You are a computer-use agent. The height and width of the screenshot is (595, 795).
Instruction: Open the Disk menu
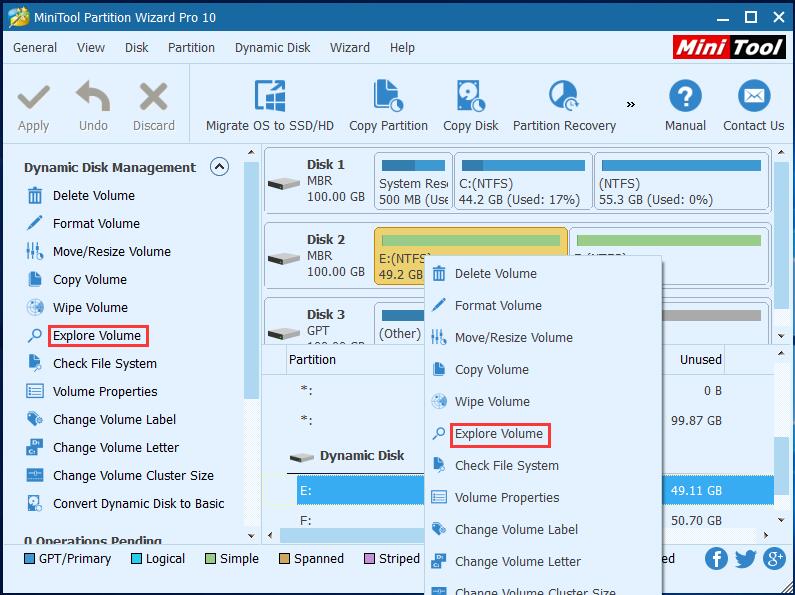(136, 48)
